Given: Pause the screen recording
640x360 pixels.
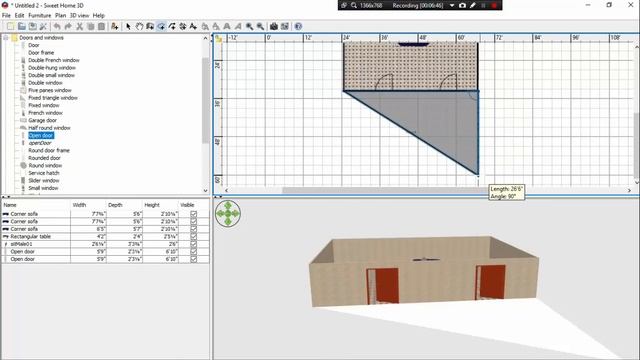Looking at the screenshot, I should pyautogui.click(x=483, y=5).
